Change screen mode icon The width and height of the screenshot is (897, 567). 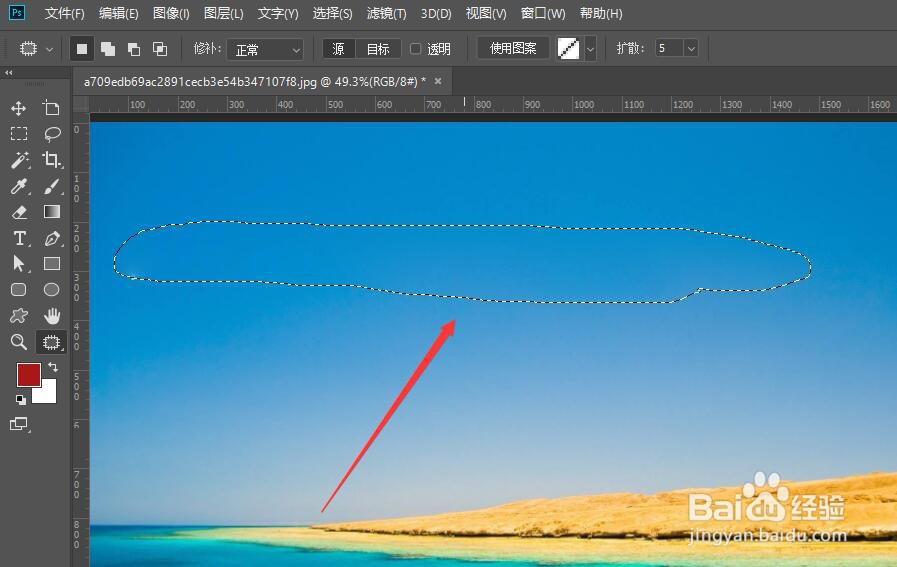19,424
